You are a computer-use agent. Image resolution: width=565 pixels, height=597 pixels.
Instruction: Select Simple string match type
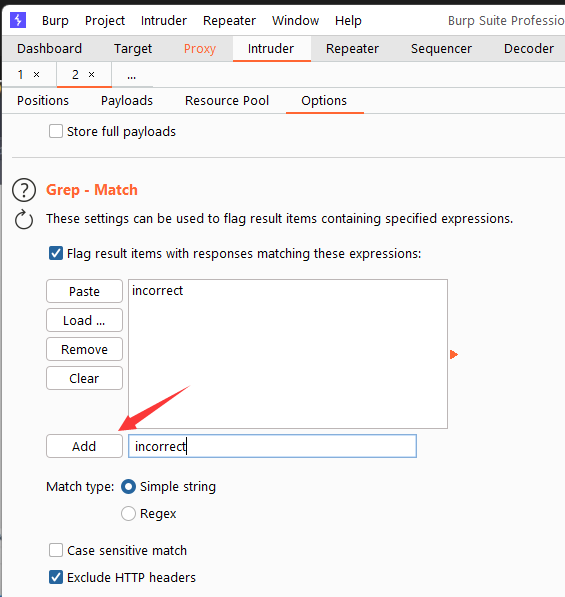(x=128, y=487)
